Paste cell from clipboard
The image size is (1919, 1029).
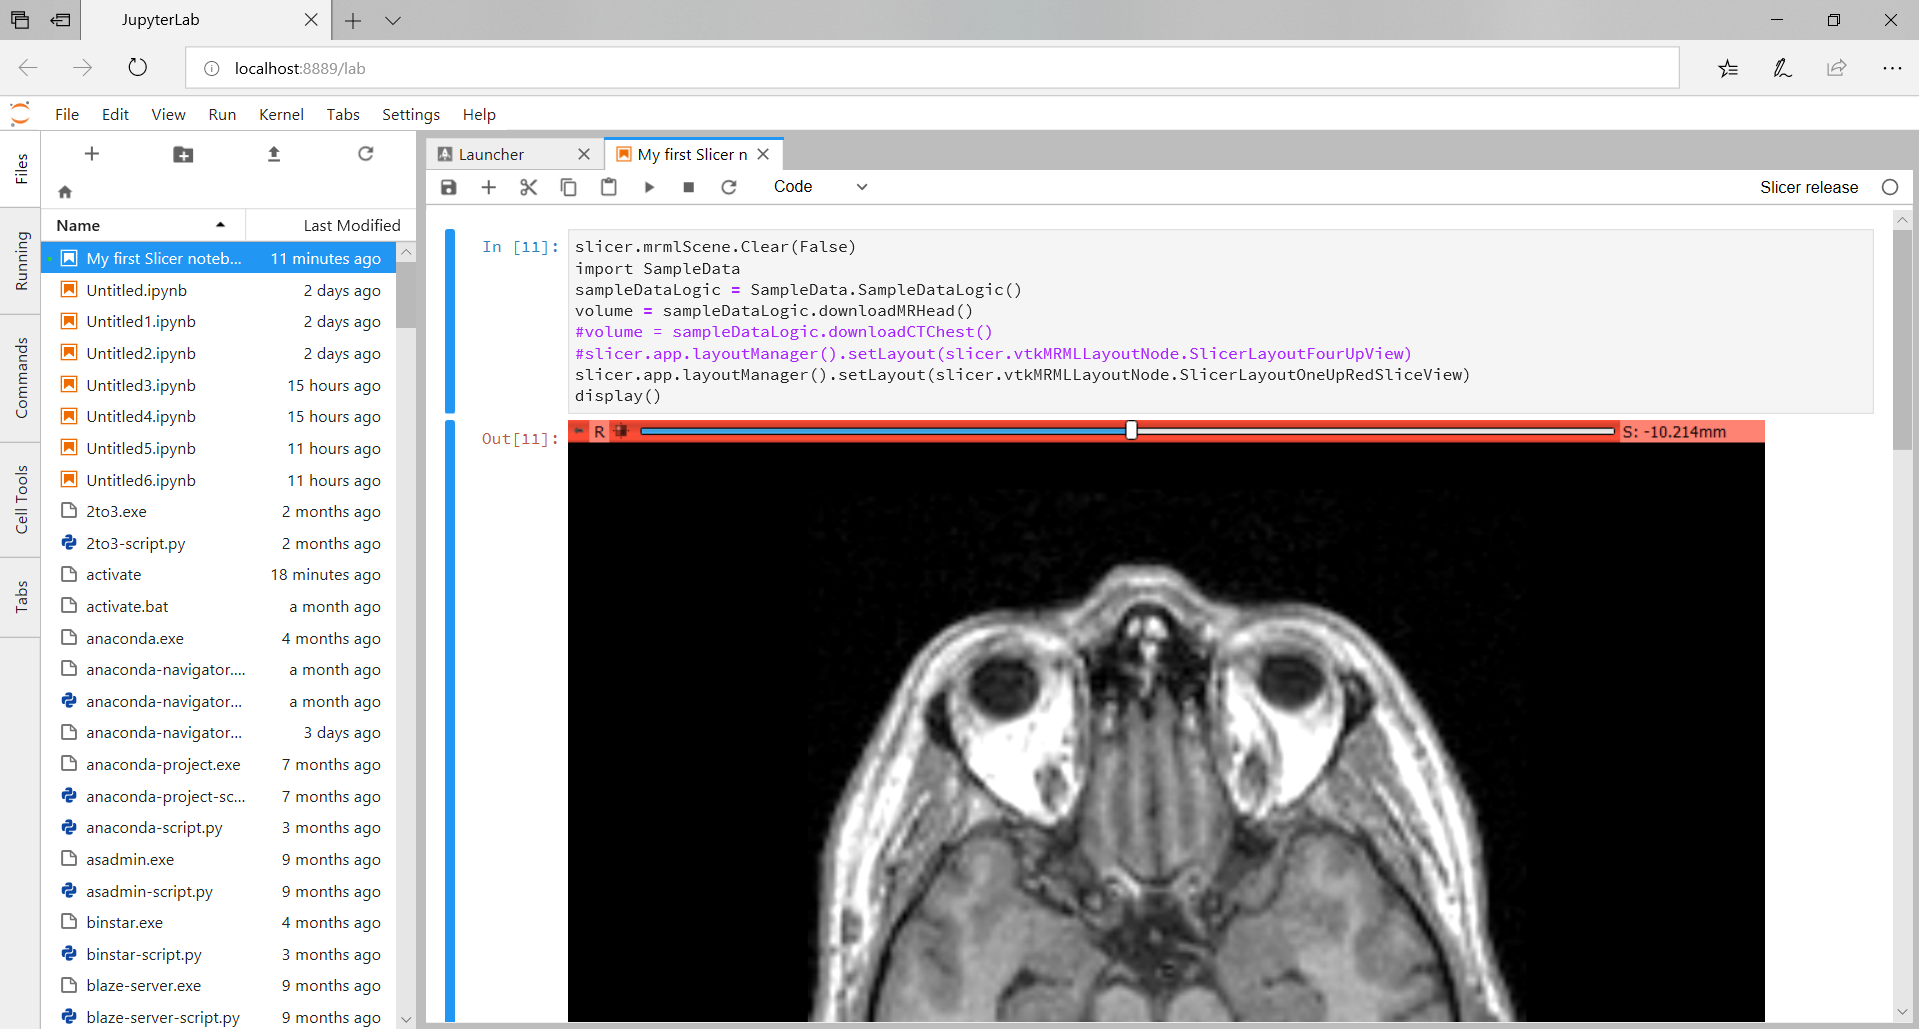[x=608, y=187]
